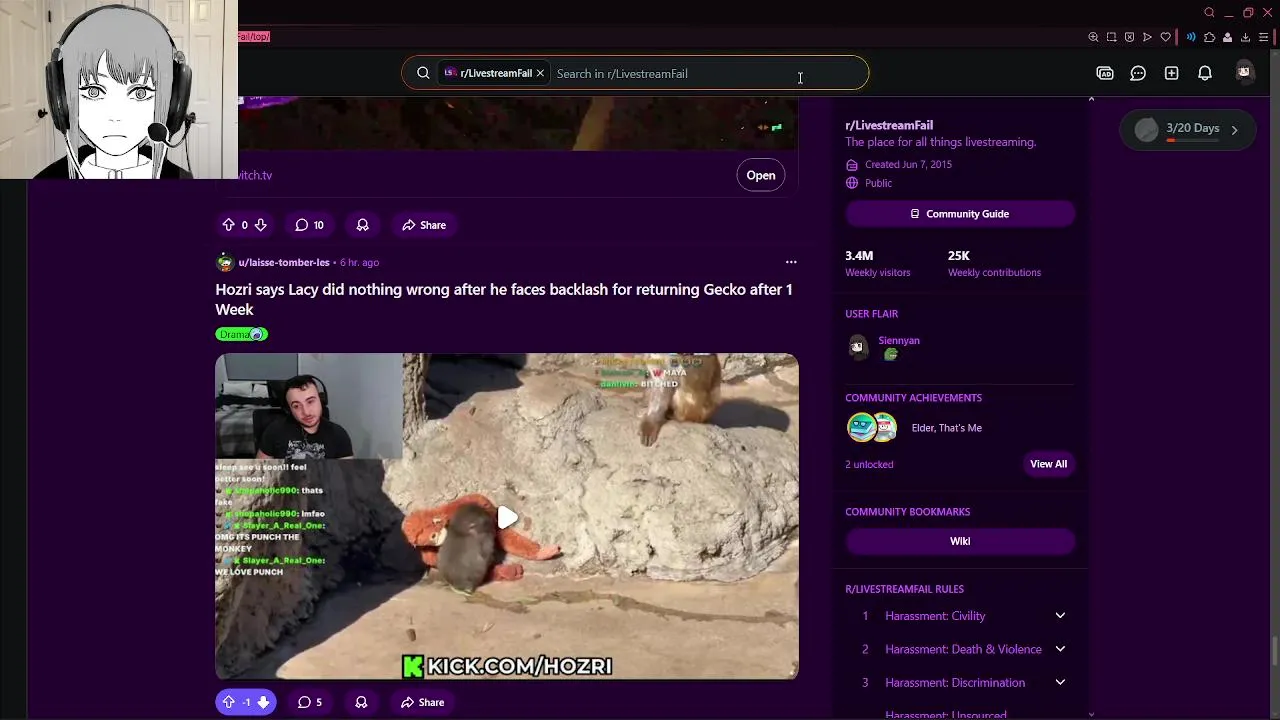This screenshot has width=1280, height=720.
Task: Open the partial twitch.tv link text
Action: coord(255,175)
